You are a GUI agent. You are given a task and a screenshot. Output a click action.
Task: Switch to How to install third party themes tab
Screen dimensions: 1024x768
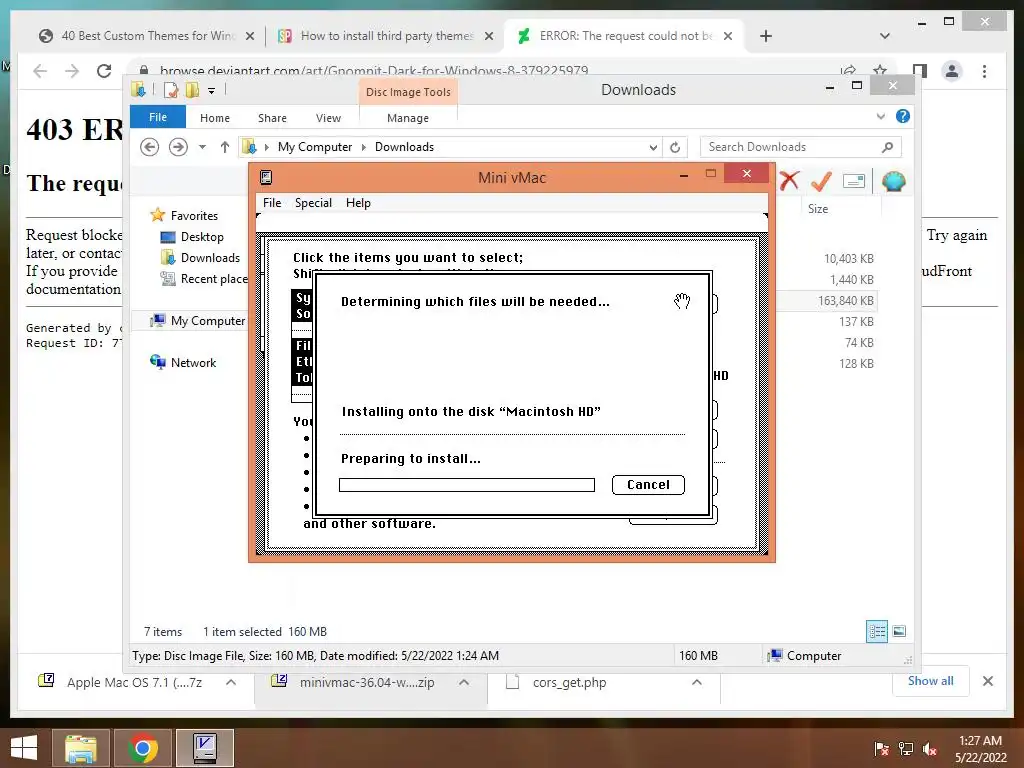(387, 36)
